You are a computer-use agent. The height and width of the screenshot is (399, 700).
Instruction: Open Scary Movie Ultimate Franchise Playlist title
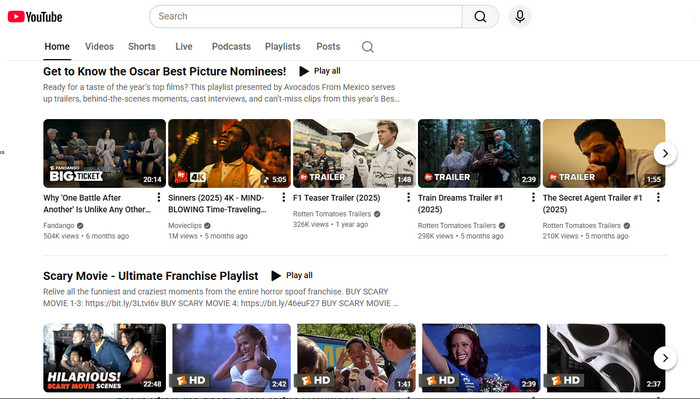click(x=150, y=276)
